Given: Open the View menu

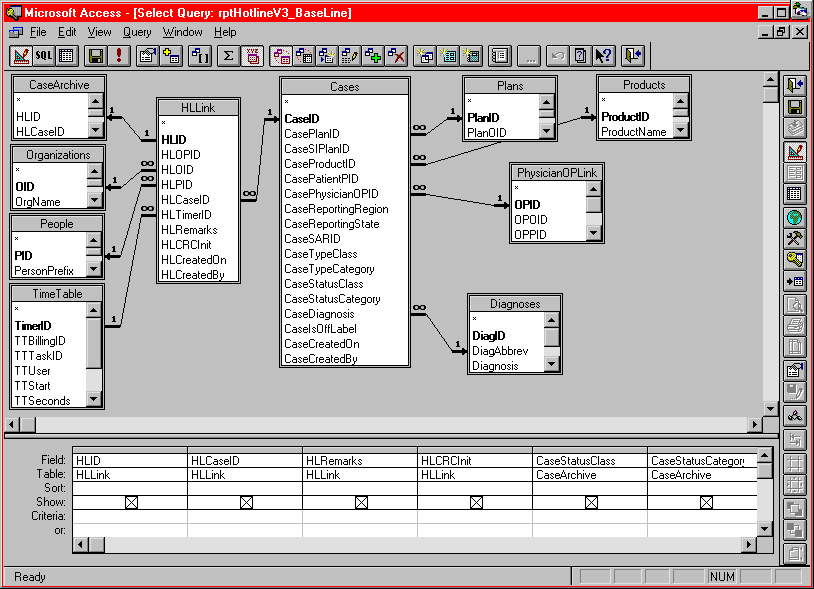Looking at the screenshot, I should [99, 32].
